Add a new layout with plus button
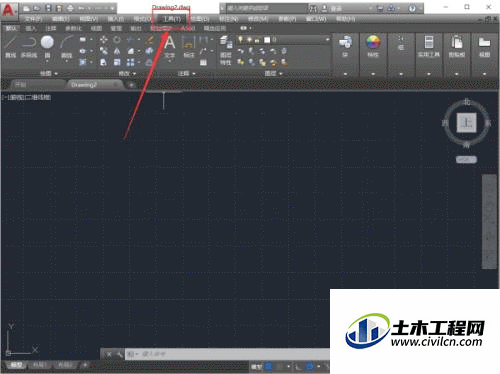The height and width of the screenshot is (374, 500). pos(85,365)
